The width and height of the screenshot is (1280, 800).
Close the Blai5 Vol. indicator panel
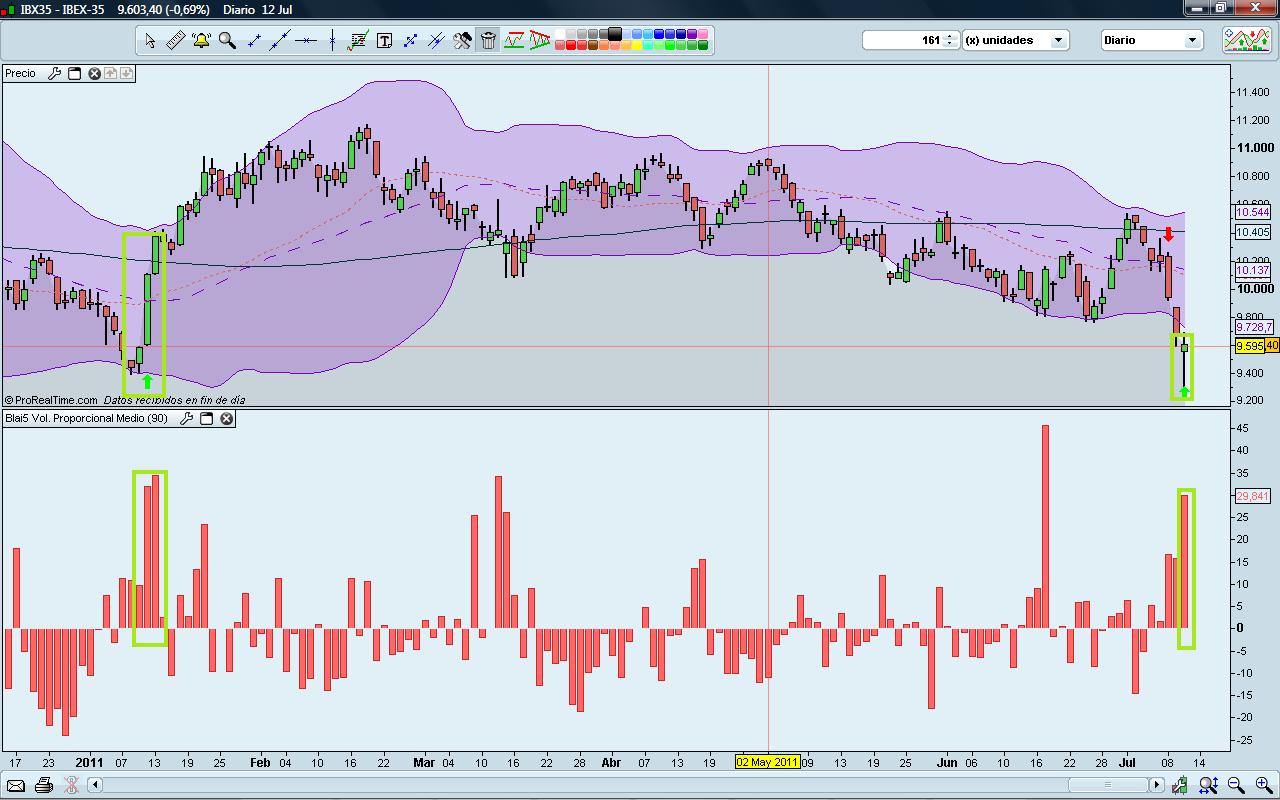tap(227, 418)
